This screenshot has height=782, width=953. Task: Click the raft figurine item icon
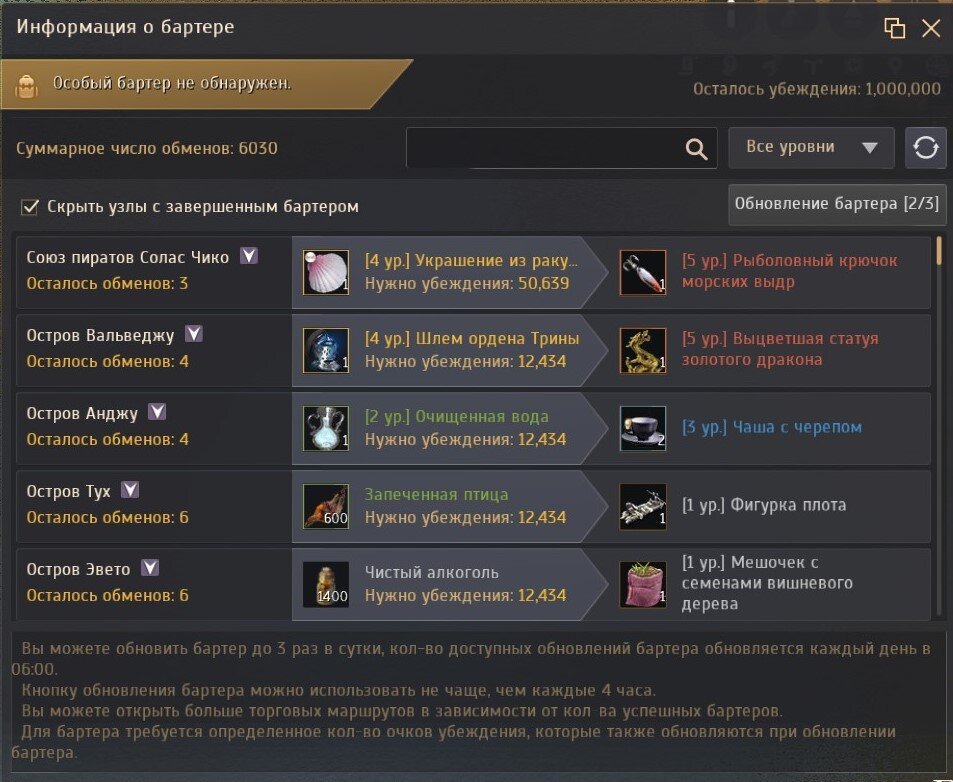[x=643, y=507]
